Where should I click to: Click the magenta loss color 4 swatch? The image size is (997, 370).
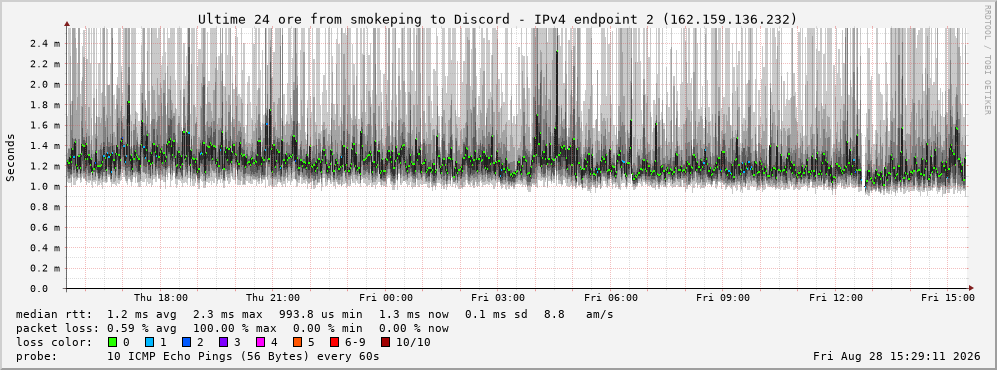[260, 343]
